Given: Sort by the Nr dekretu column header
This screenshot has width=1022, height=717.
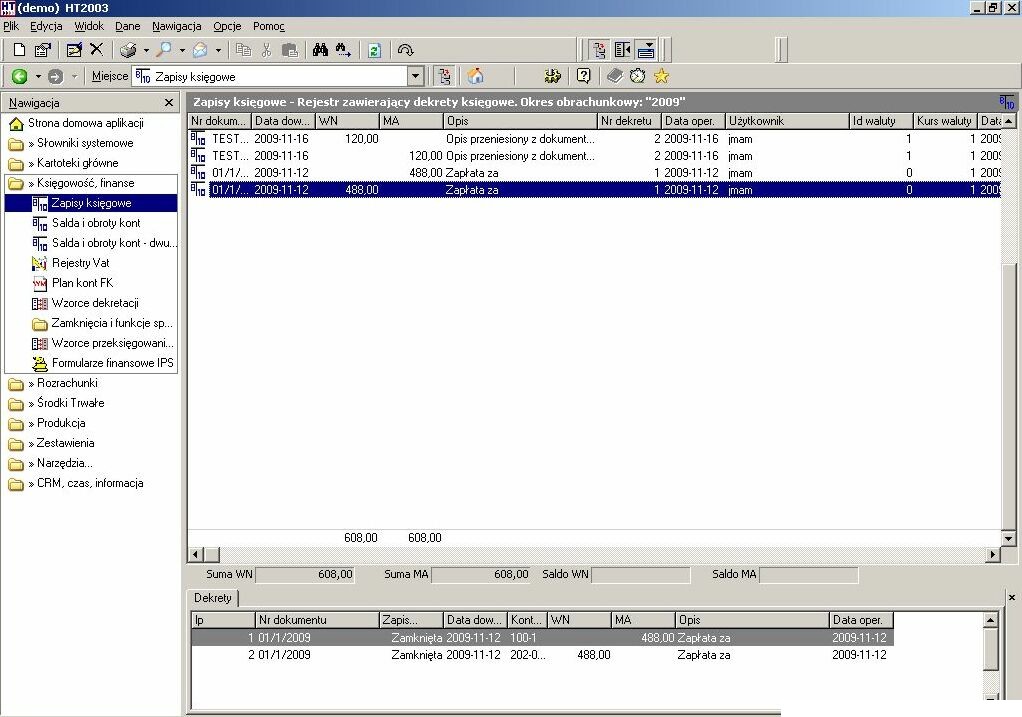Looking at the screenshot, I should click(x=629, y=121).
